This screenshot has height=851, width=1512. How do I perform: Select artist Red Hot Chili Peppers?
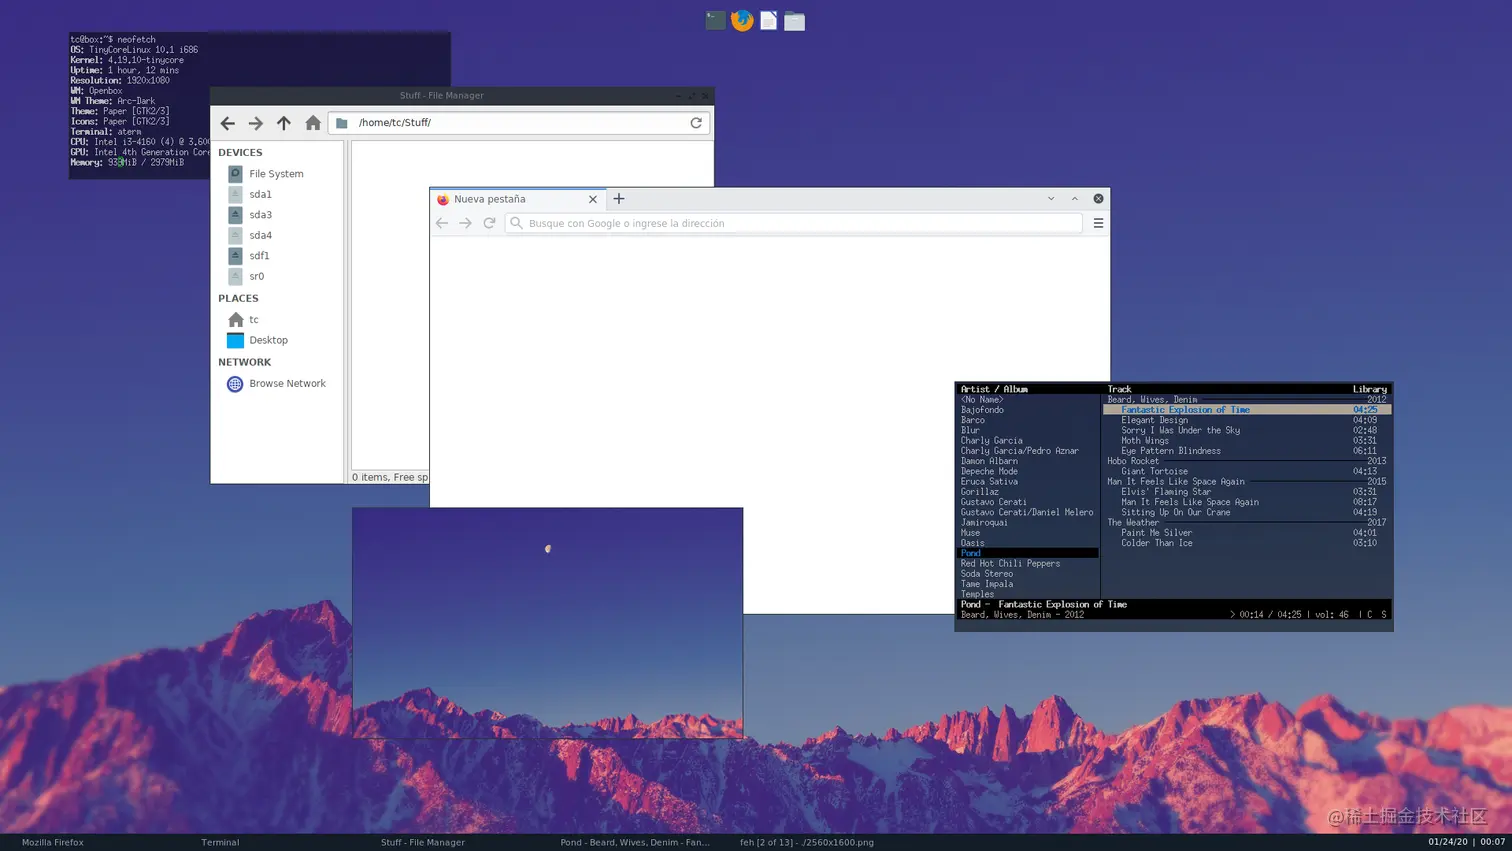point(1010,563)
